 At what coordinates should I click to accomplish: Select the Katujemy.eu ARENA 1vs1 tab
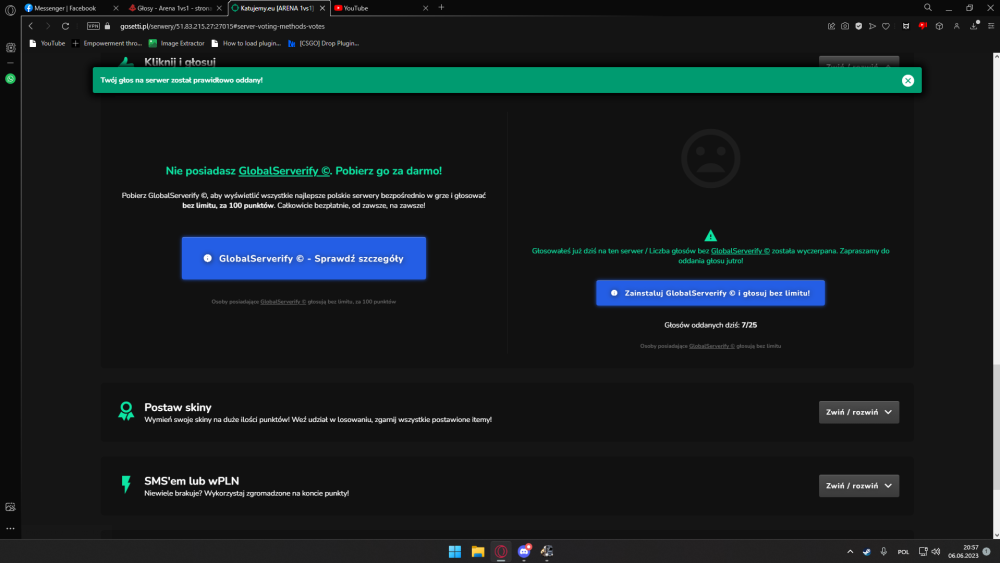[x=277, y=8]
